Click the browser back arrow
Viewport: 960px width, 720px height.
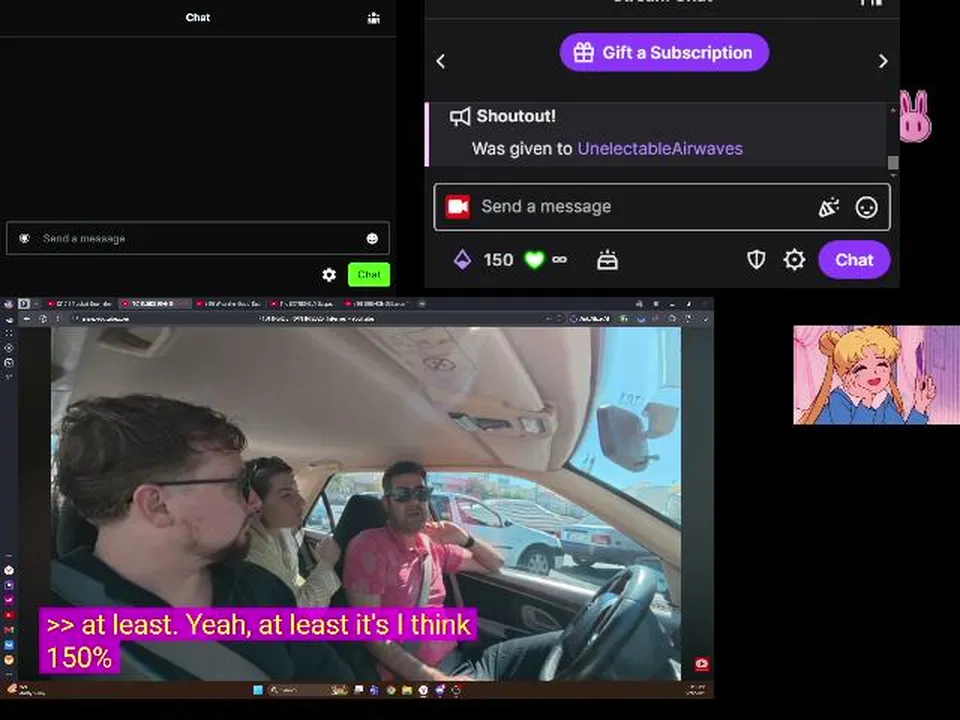[26, 318]
